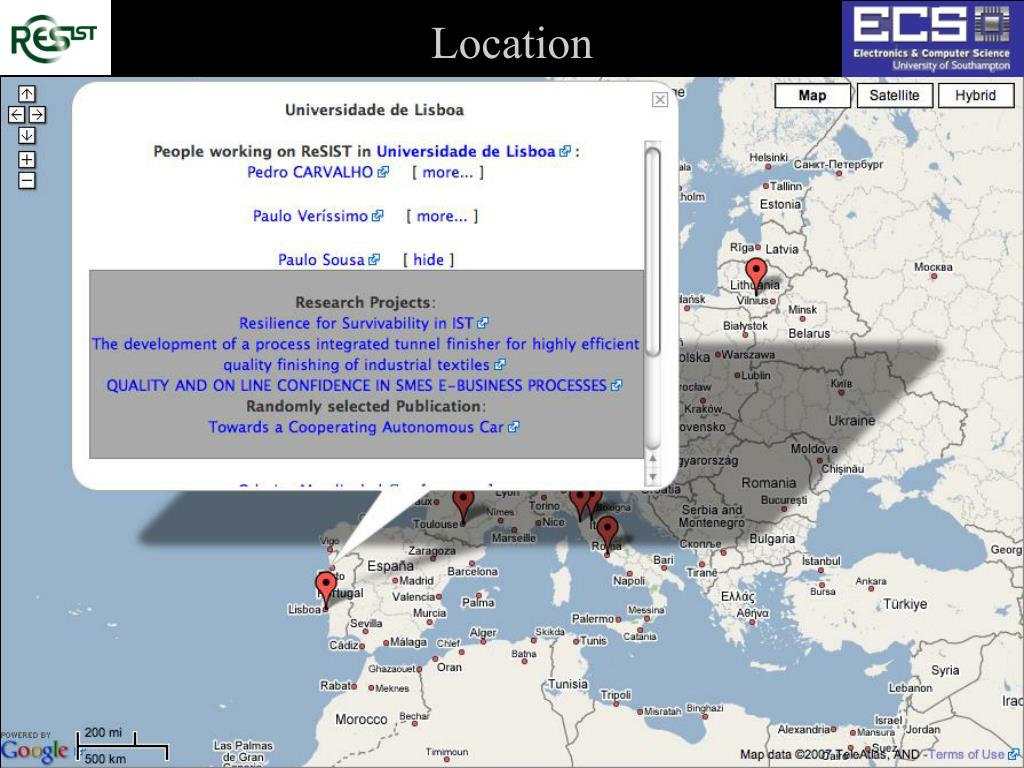Click the Belarus country label
Image resolution: width=1024 pixels, height=768 pixels.
pos(809,334)
